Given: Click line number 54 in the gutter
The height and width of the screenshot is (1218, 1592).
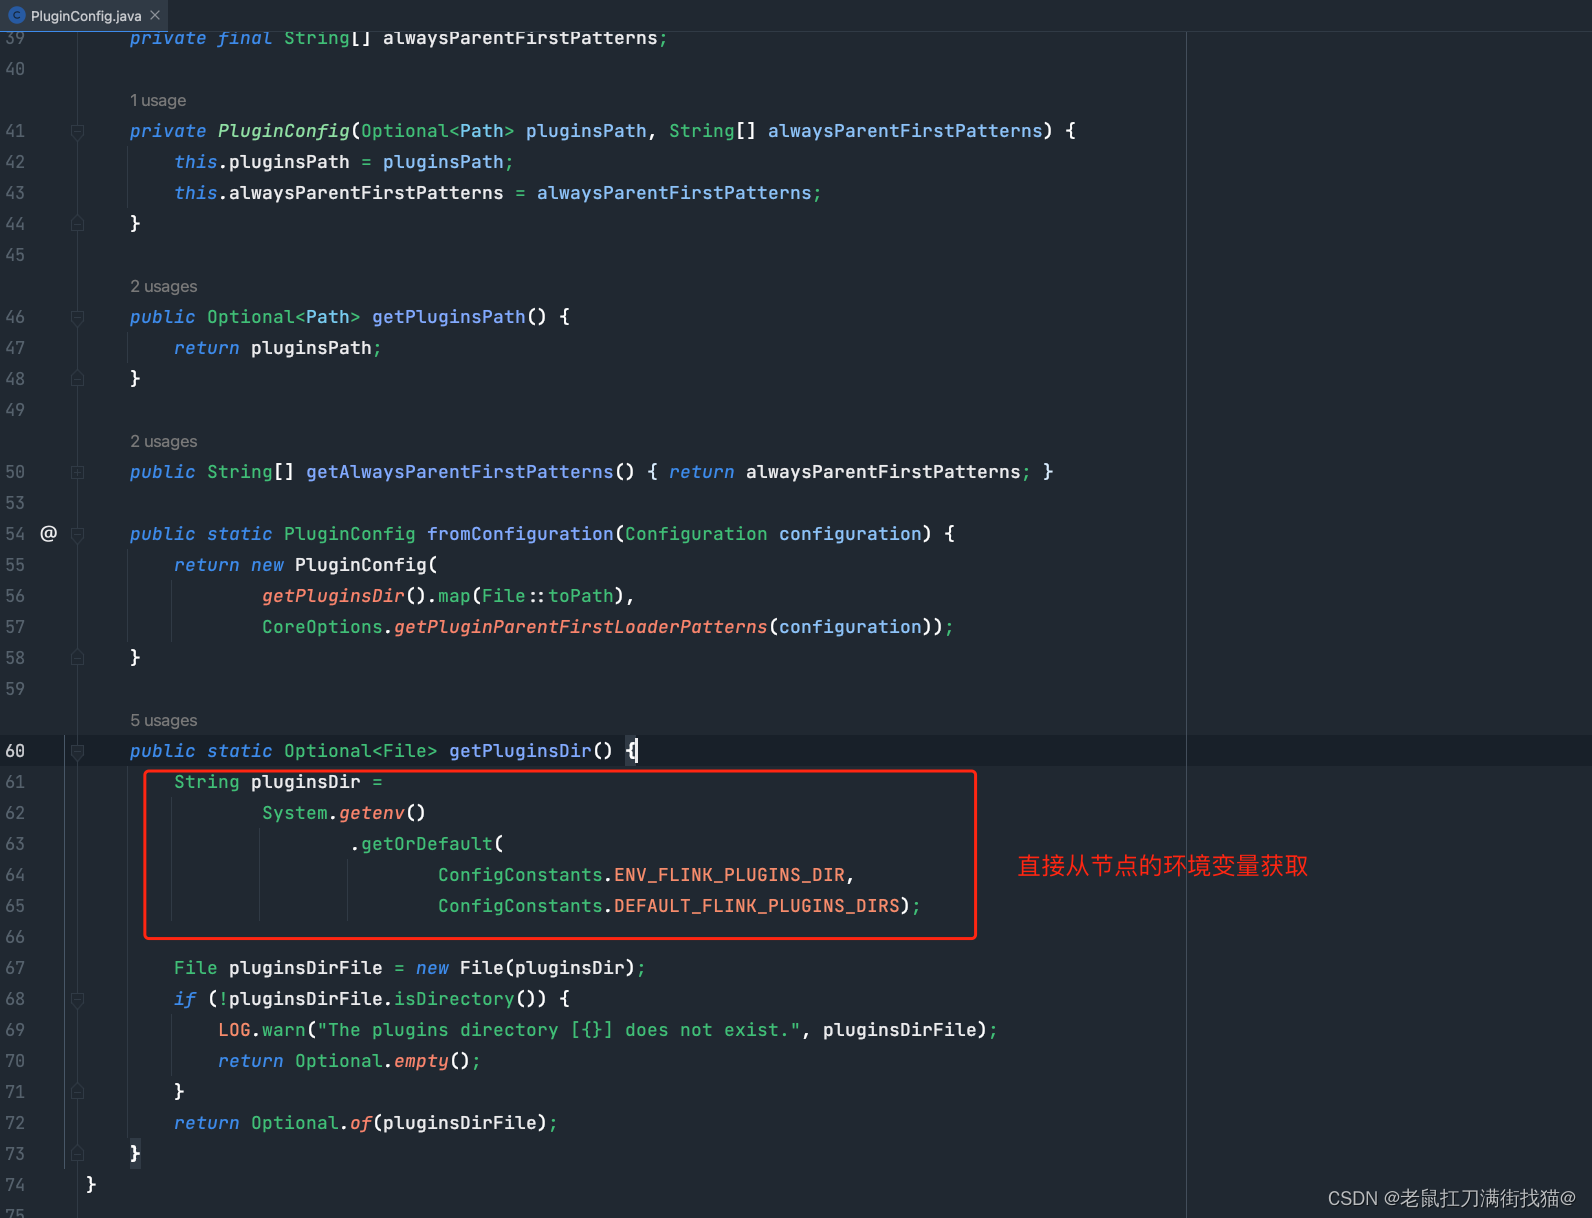Looking at the screenshot, I should (15, 534).
